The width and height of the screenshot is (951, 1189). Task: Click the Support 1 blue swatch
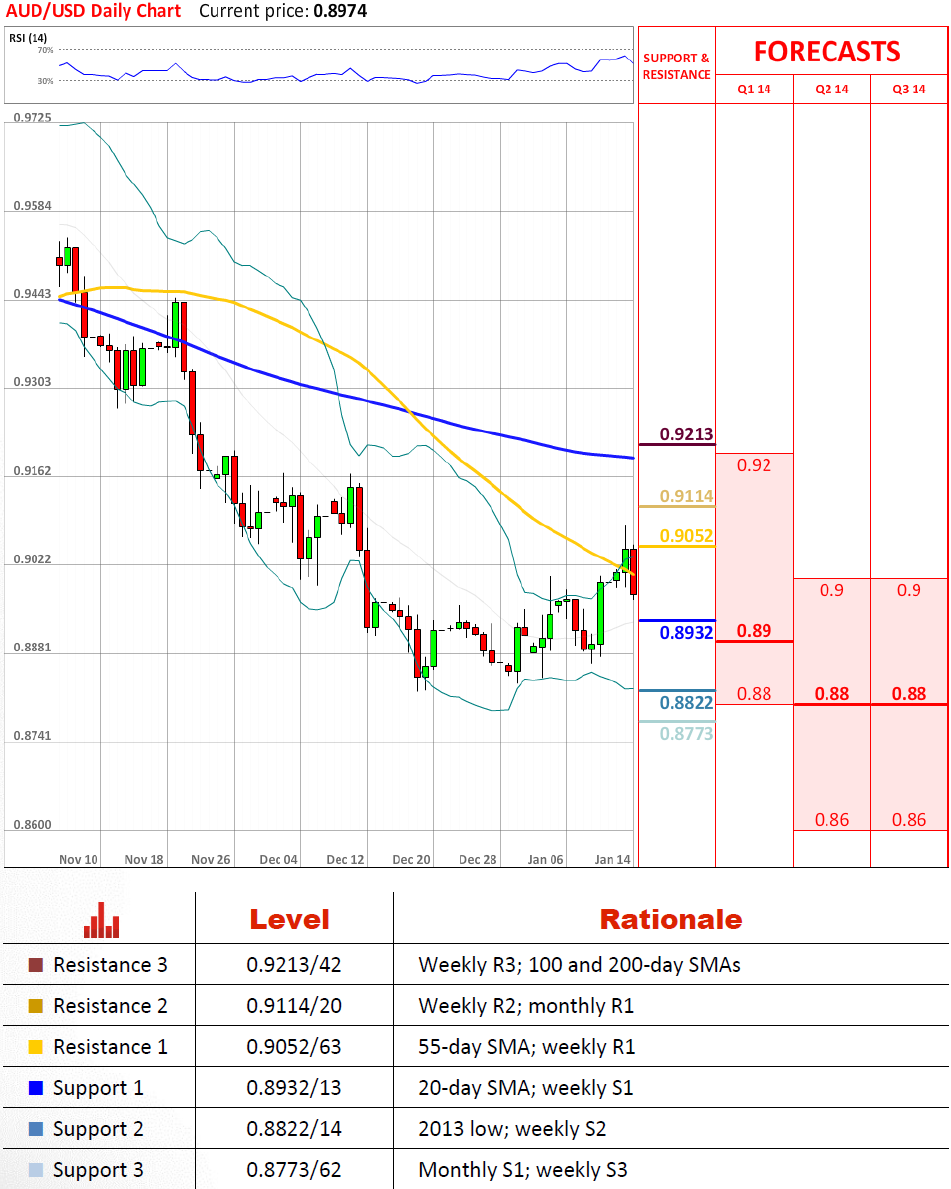point(37,1088)
